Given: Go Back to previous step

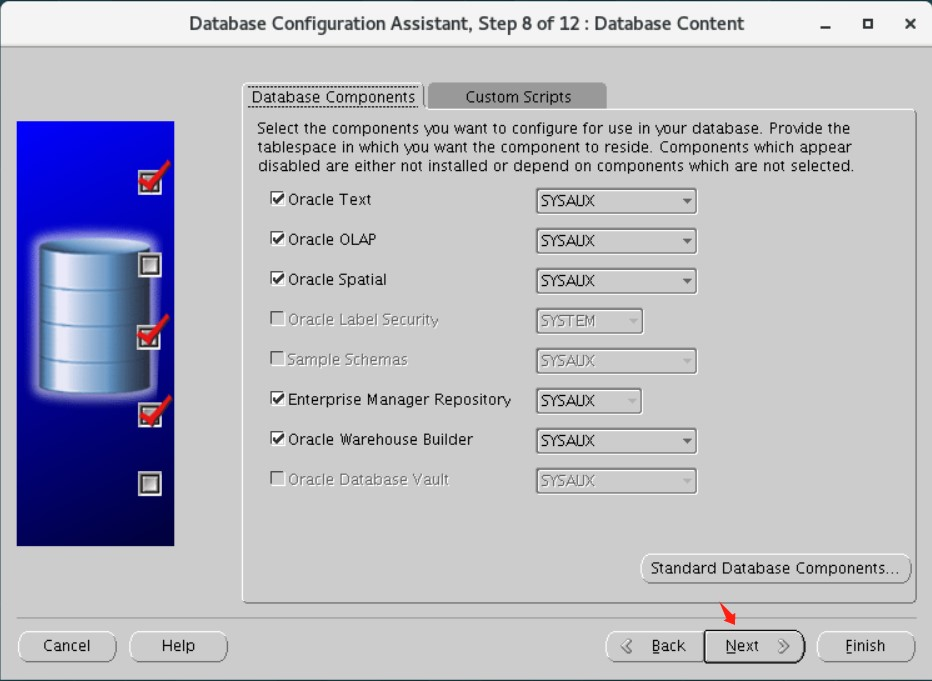Looking at the screenshot, I should coord(655,646).
